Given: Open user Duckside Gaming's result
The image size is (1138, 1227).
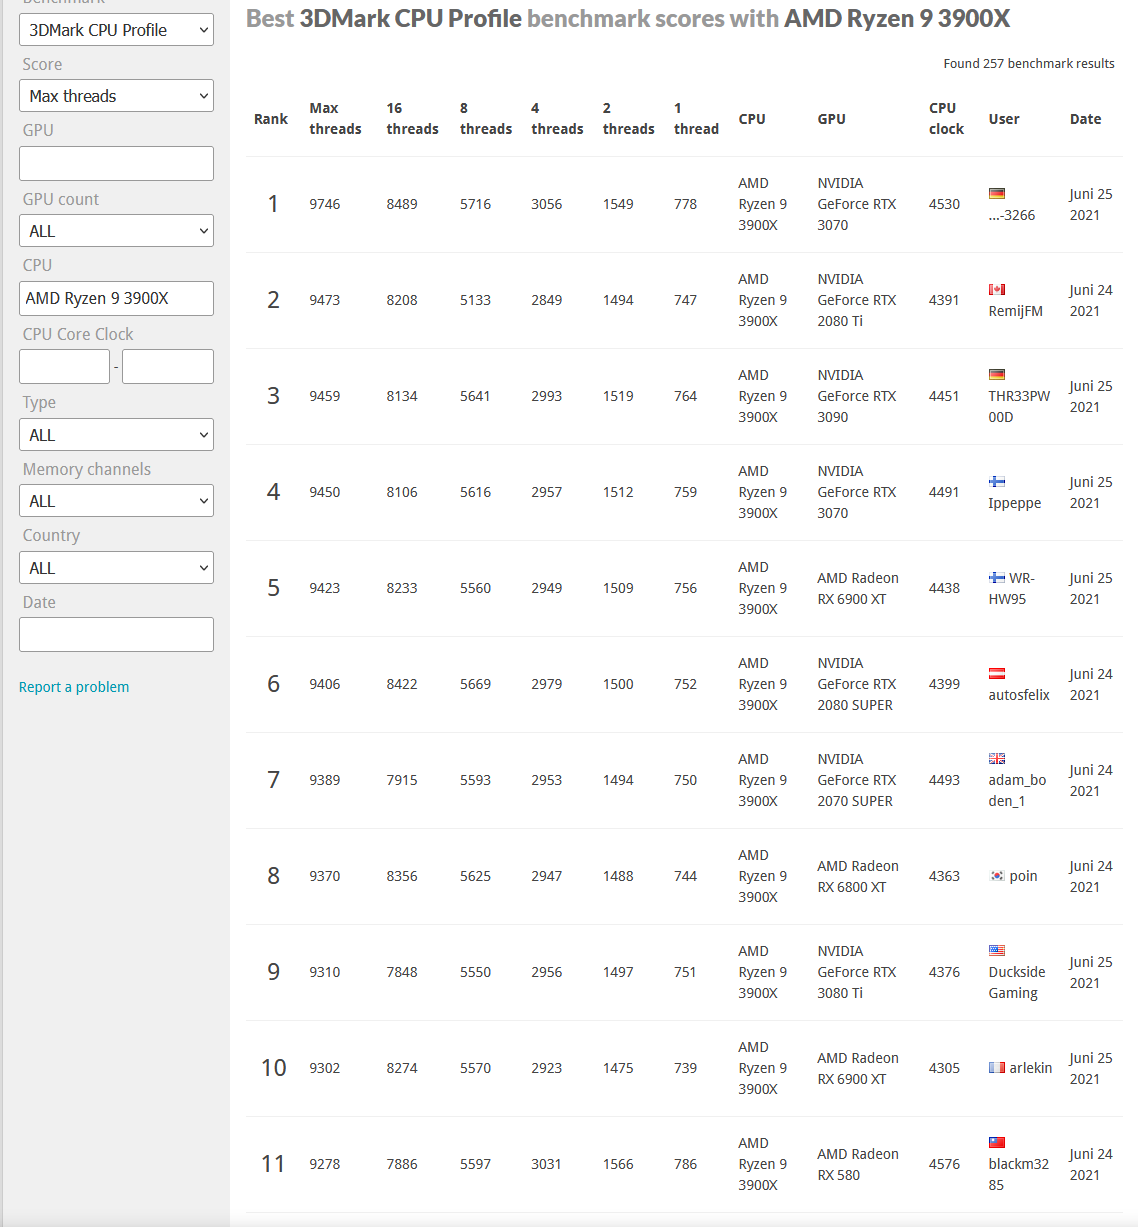Looking at the screenshot, I should click(x=1017, y=983).
